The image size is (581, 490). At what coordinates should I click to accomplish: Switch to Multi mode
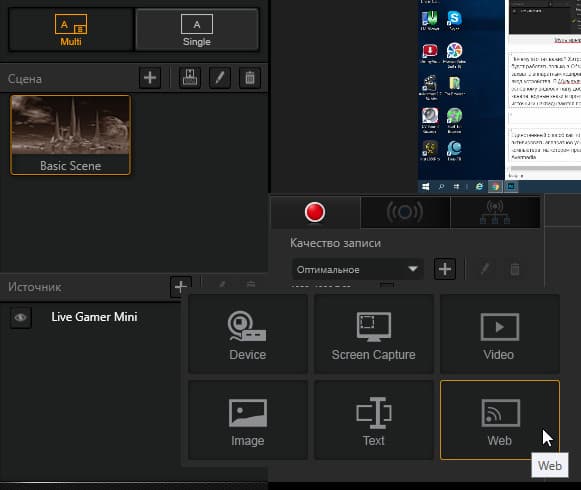pos(71,30)
